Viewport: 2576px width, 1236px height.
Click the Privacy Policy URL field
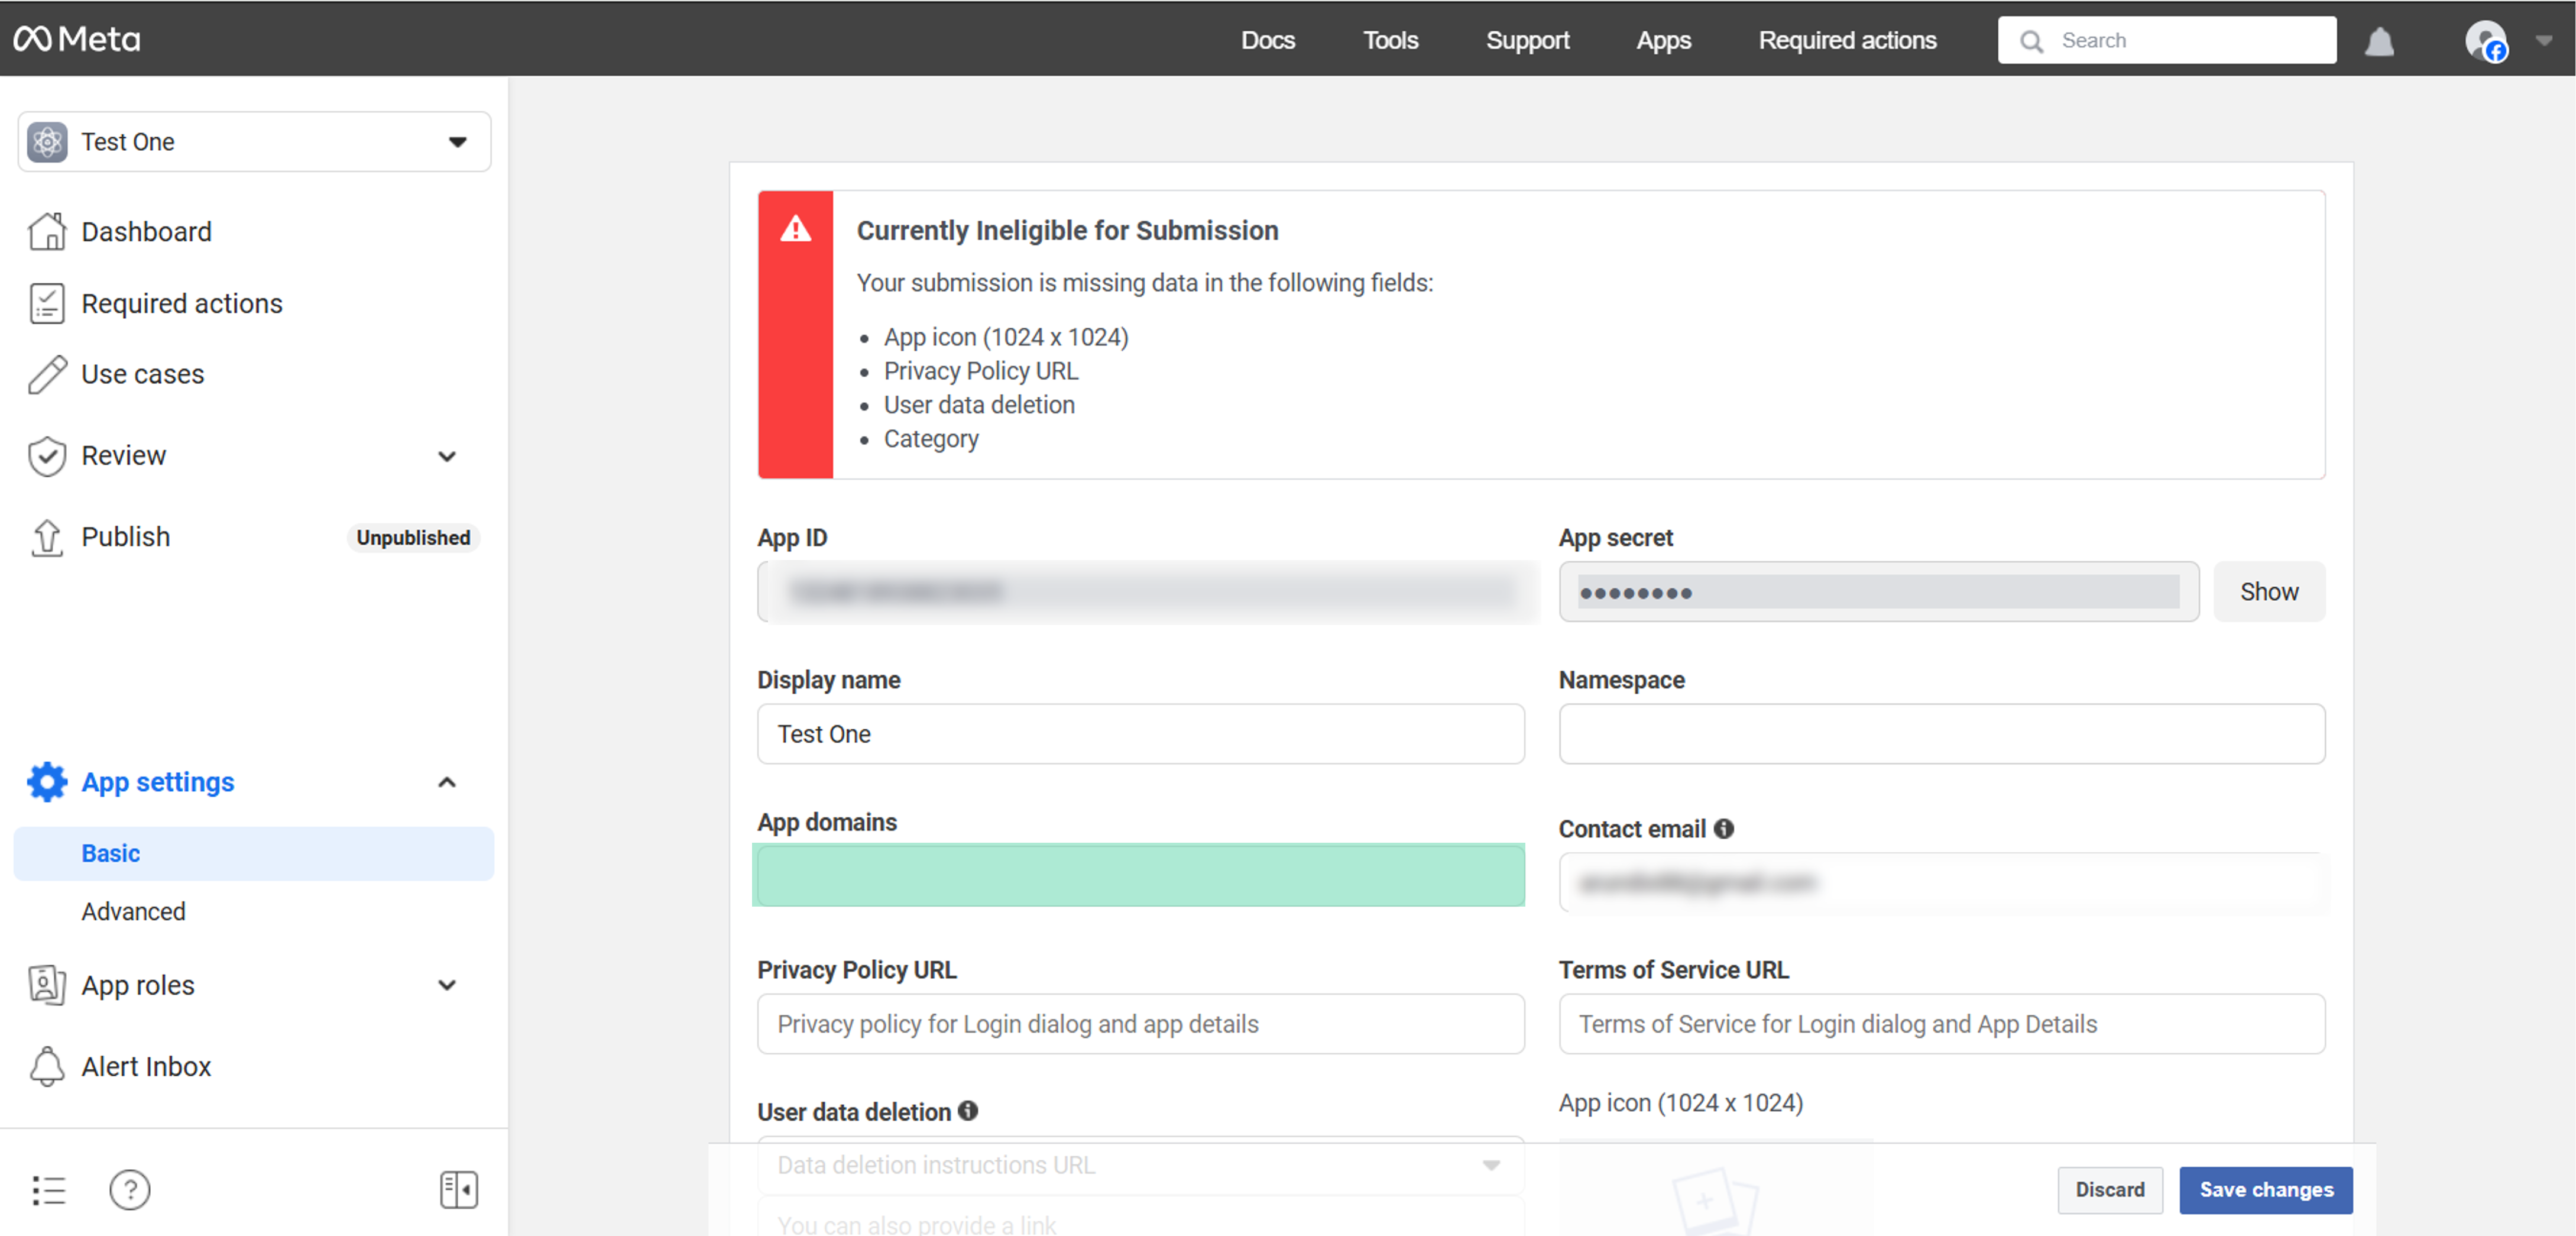coord(1140,1024)
